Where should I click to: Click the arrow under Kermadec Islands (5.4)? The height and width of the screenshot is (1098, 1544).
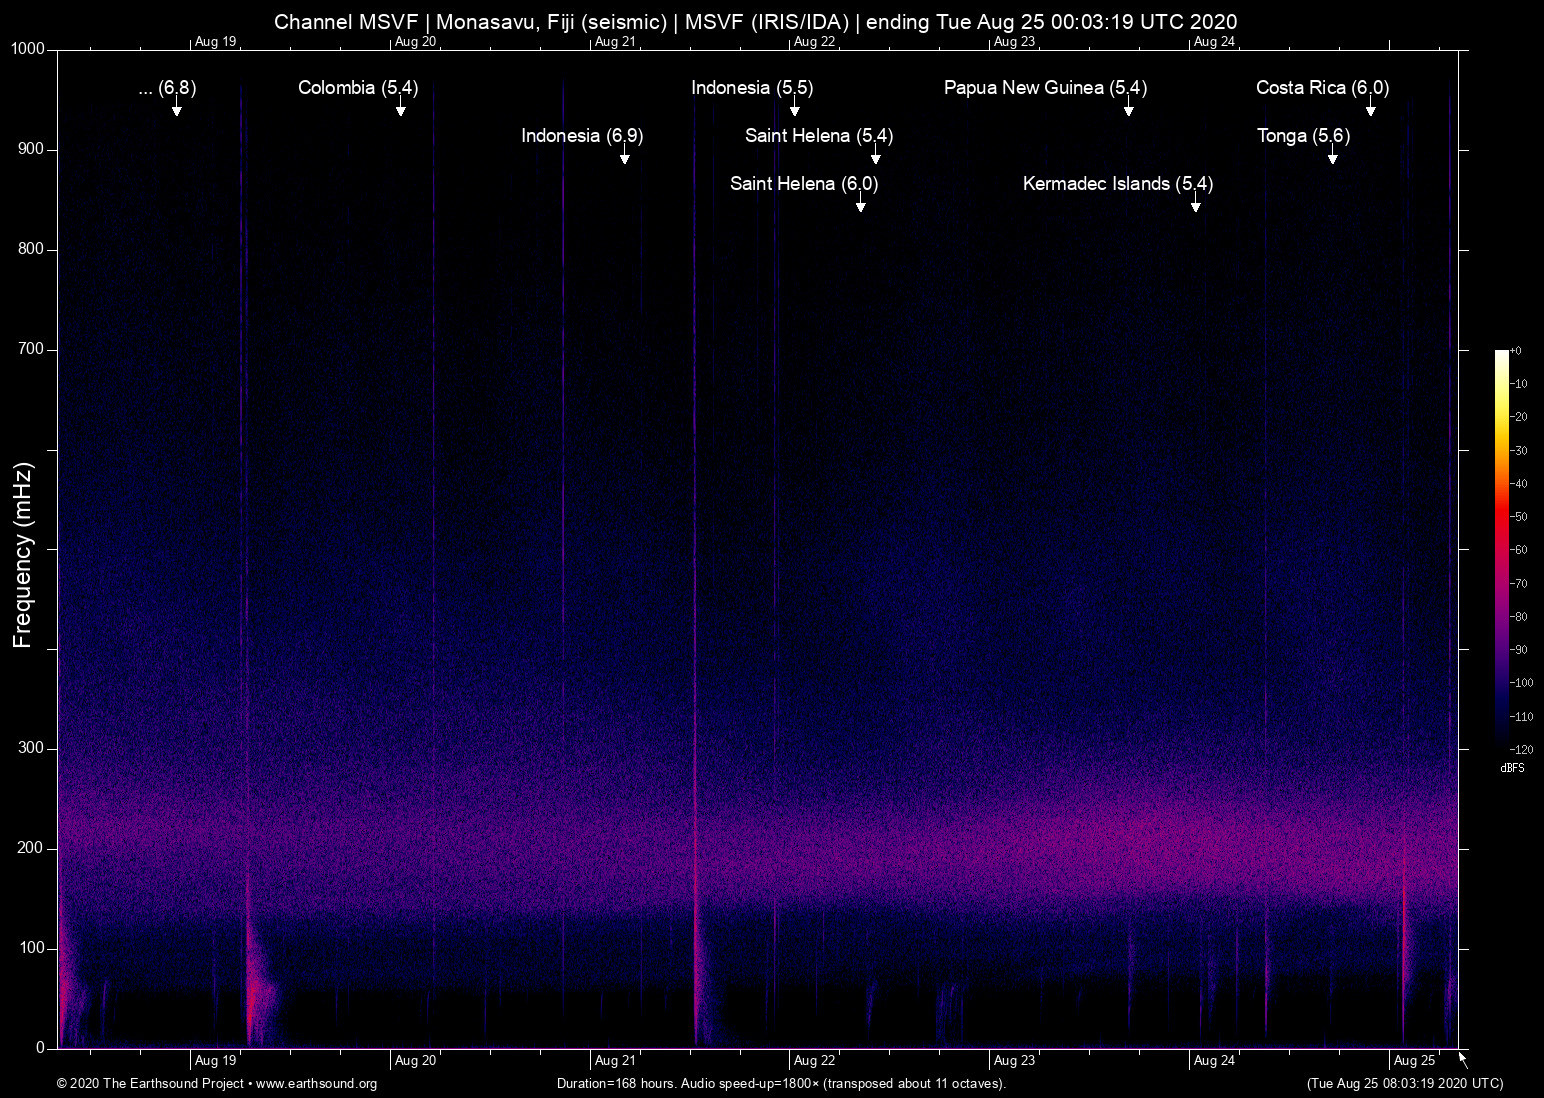(x=1195, y=205)
